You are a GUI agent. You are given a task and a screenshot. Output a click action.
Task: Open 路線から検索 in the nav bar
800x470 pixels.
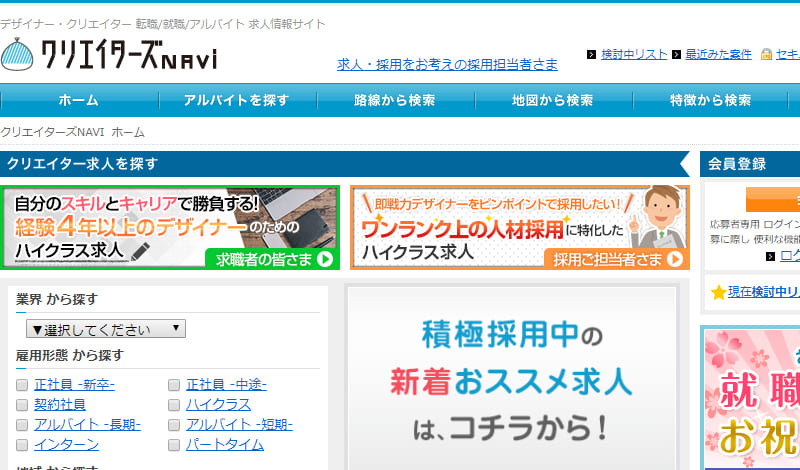[x=395, y=100]
